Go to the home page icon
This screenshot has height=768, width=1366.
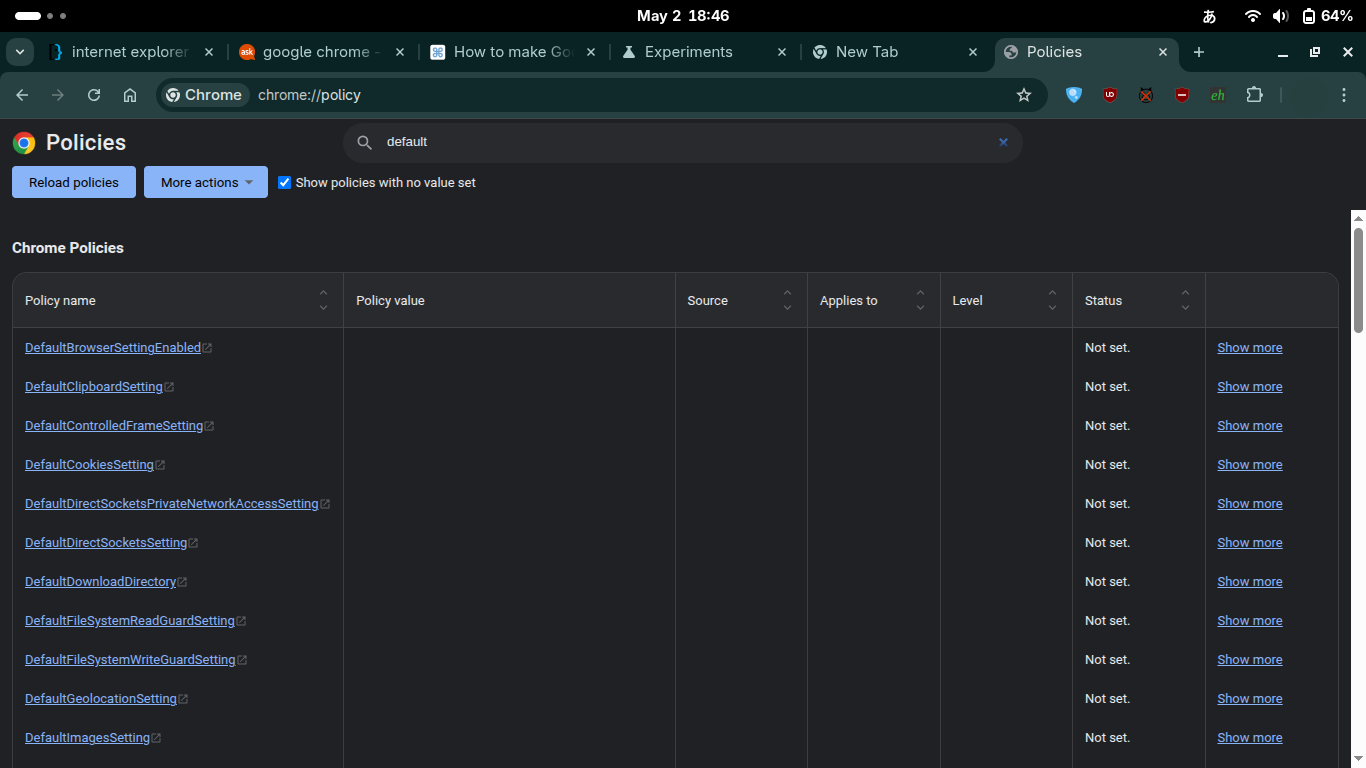click(130, 95)
